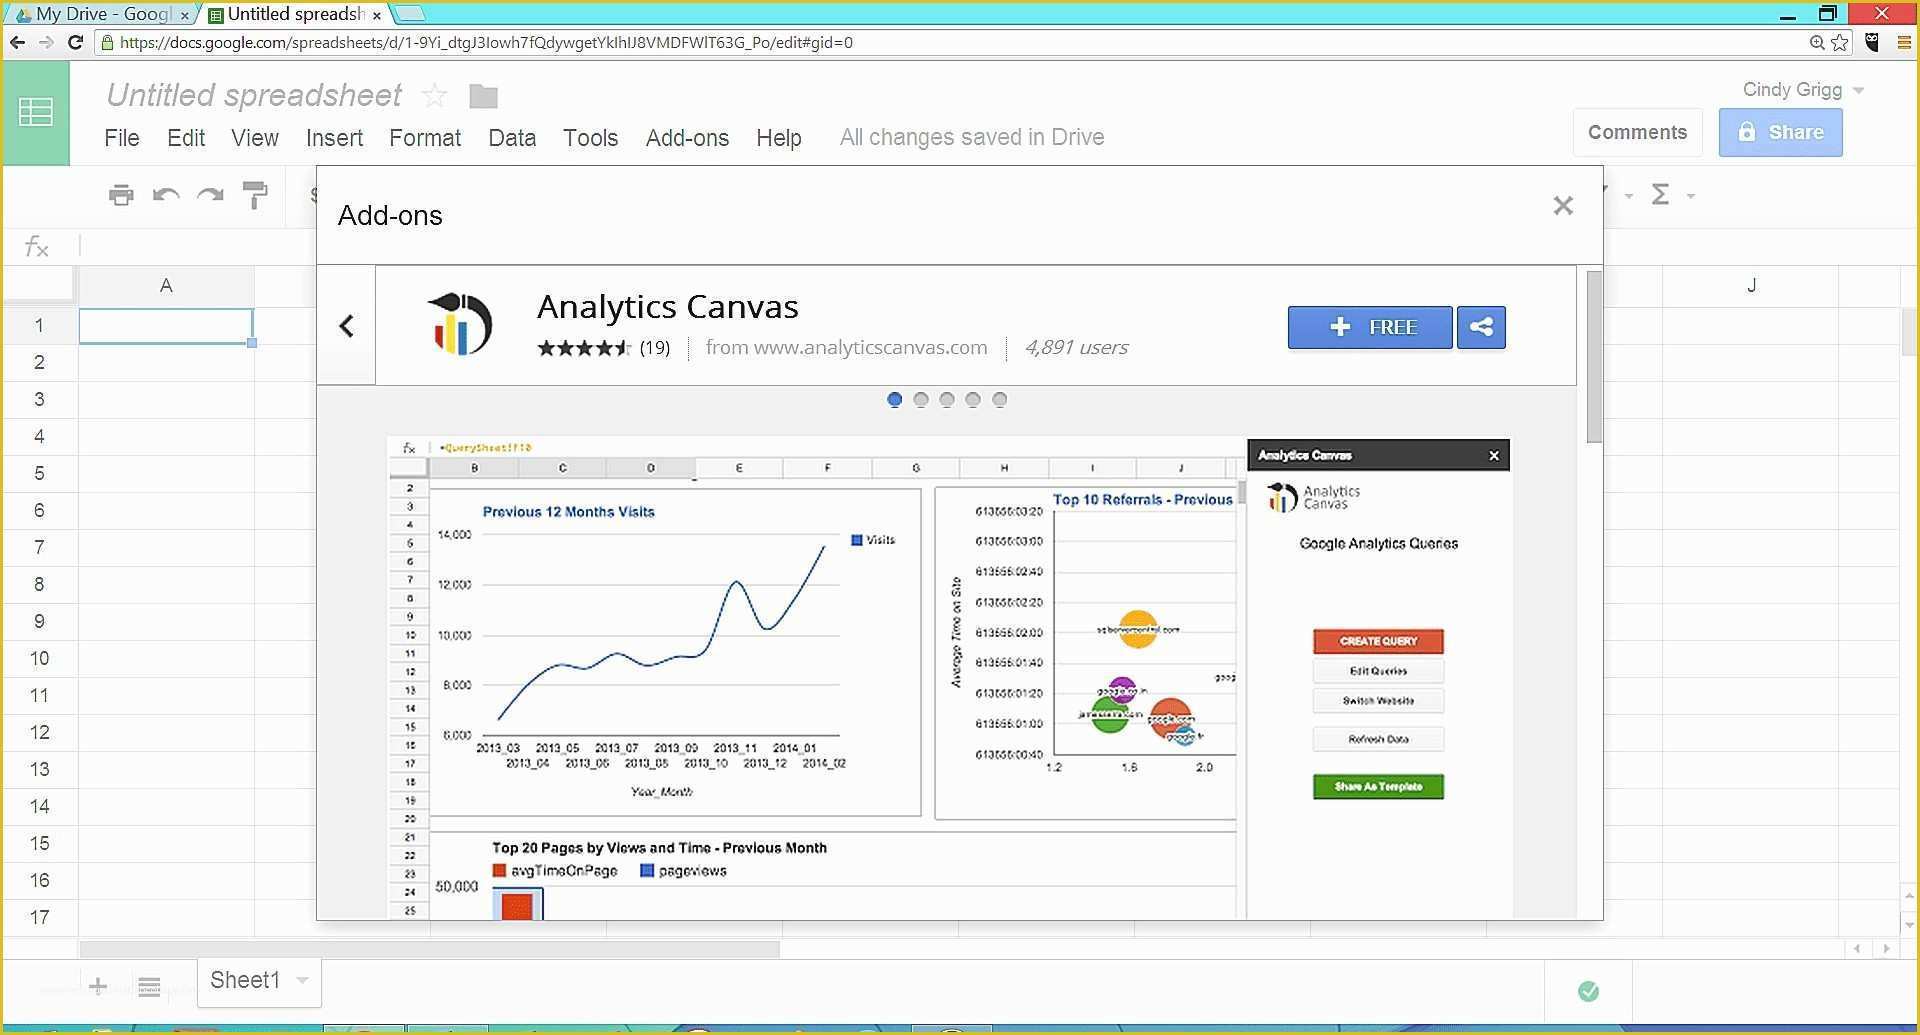Screen dimensions: 1920x1035
Task: Click cell A1
Action: click(166, 326)
